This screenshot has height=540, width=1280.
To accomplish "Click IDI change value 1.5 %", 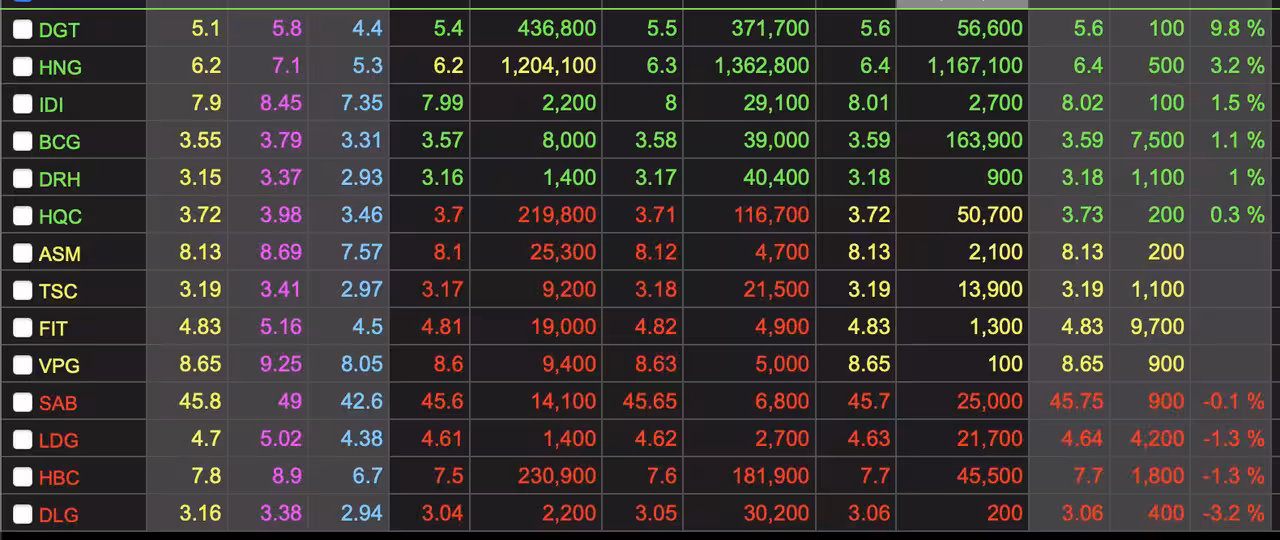I will (1237, 103).
